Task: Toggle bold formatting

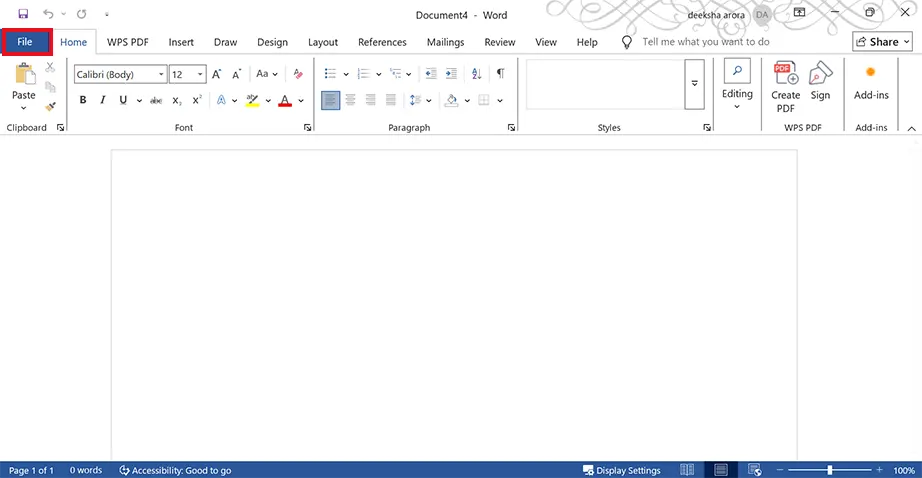Action: click(83, 100)
